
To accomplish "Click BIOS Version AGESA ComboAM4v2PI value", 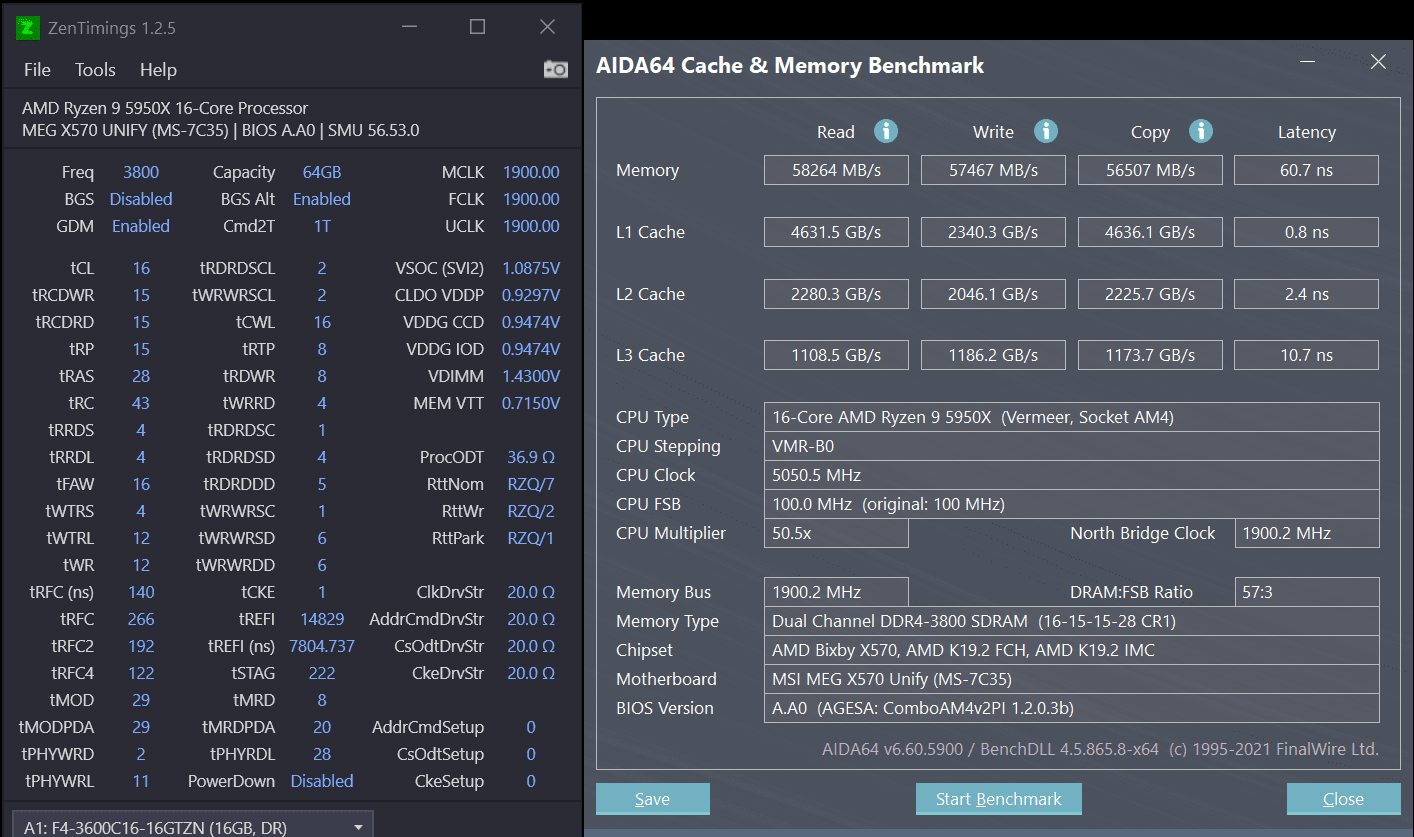I will click(1071, 708).
